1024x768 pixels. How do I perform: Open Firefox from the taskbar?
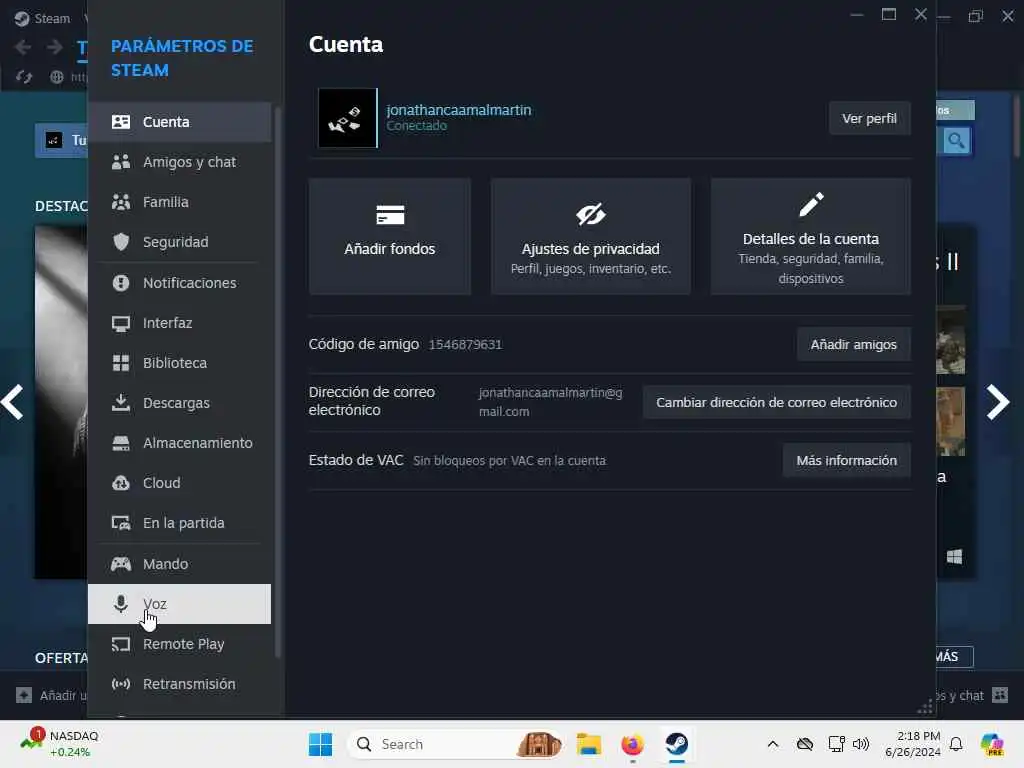[x=632, y=744]
